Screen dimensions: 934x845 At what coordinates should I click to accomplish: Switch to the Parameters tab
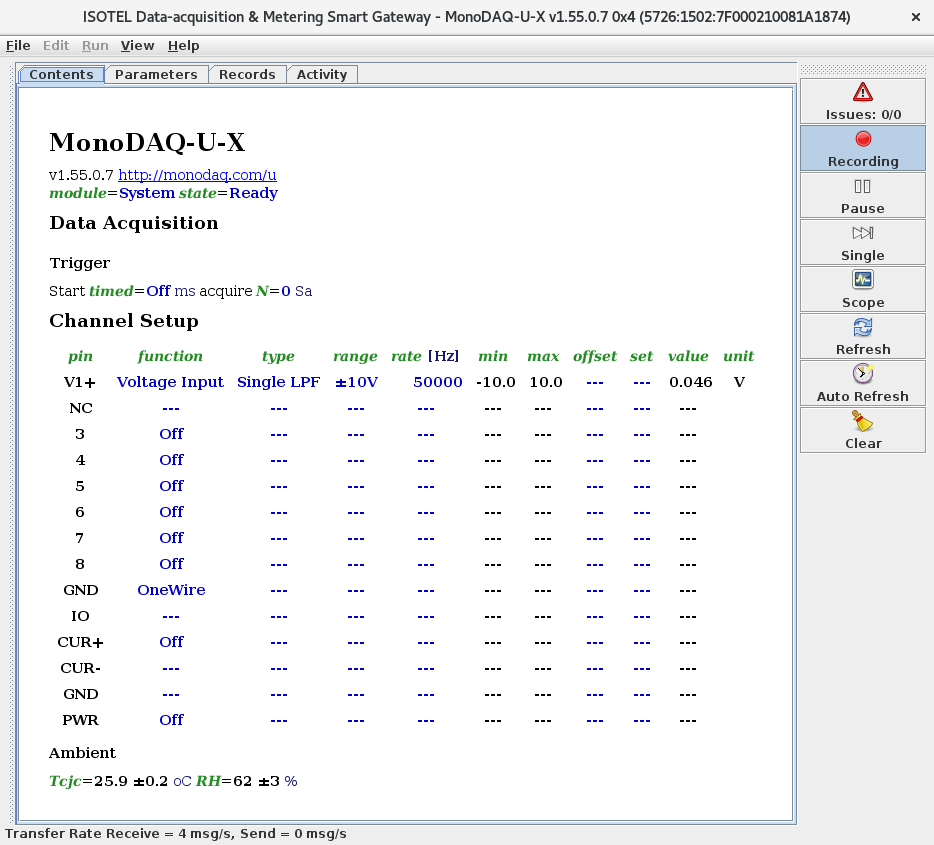coord(156,74)
